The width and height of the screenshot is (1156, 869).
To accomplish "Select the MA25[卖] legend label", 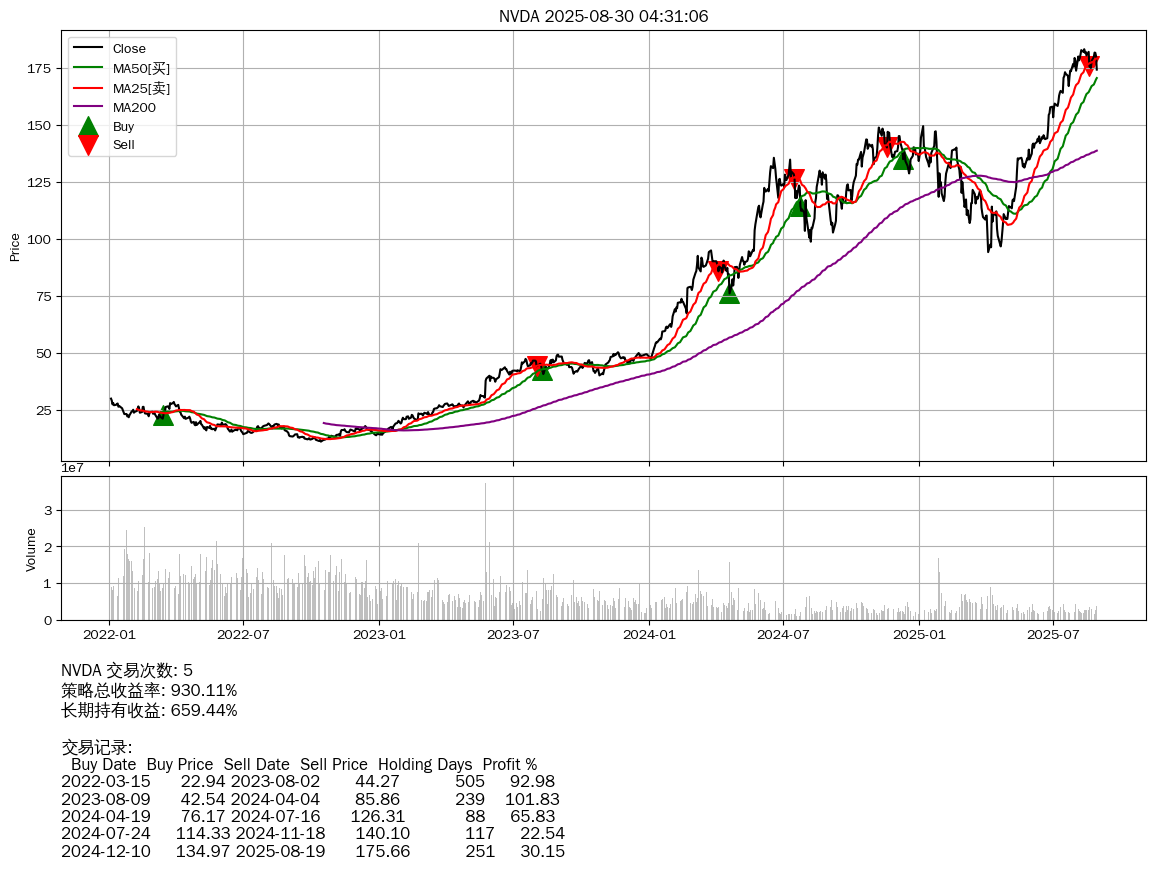I will pyautogui.click(x=141, y=88).
